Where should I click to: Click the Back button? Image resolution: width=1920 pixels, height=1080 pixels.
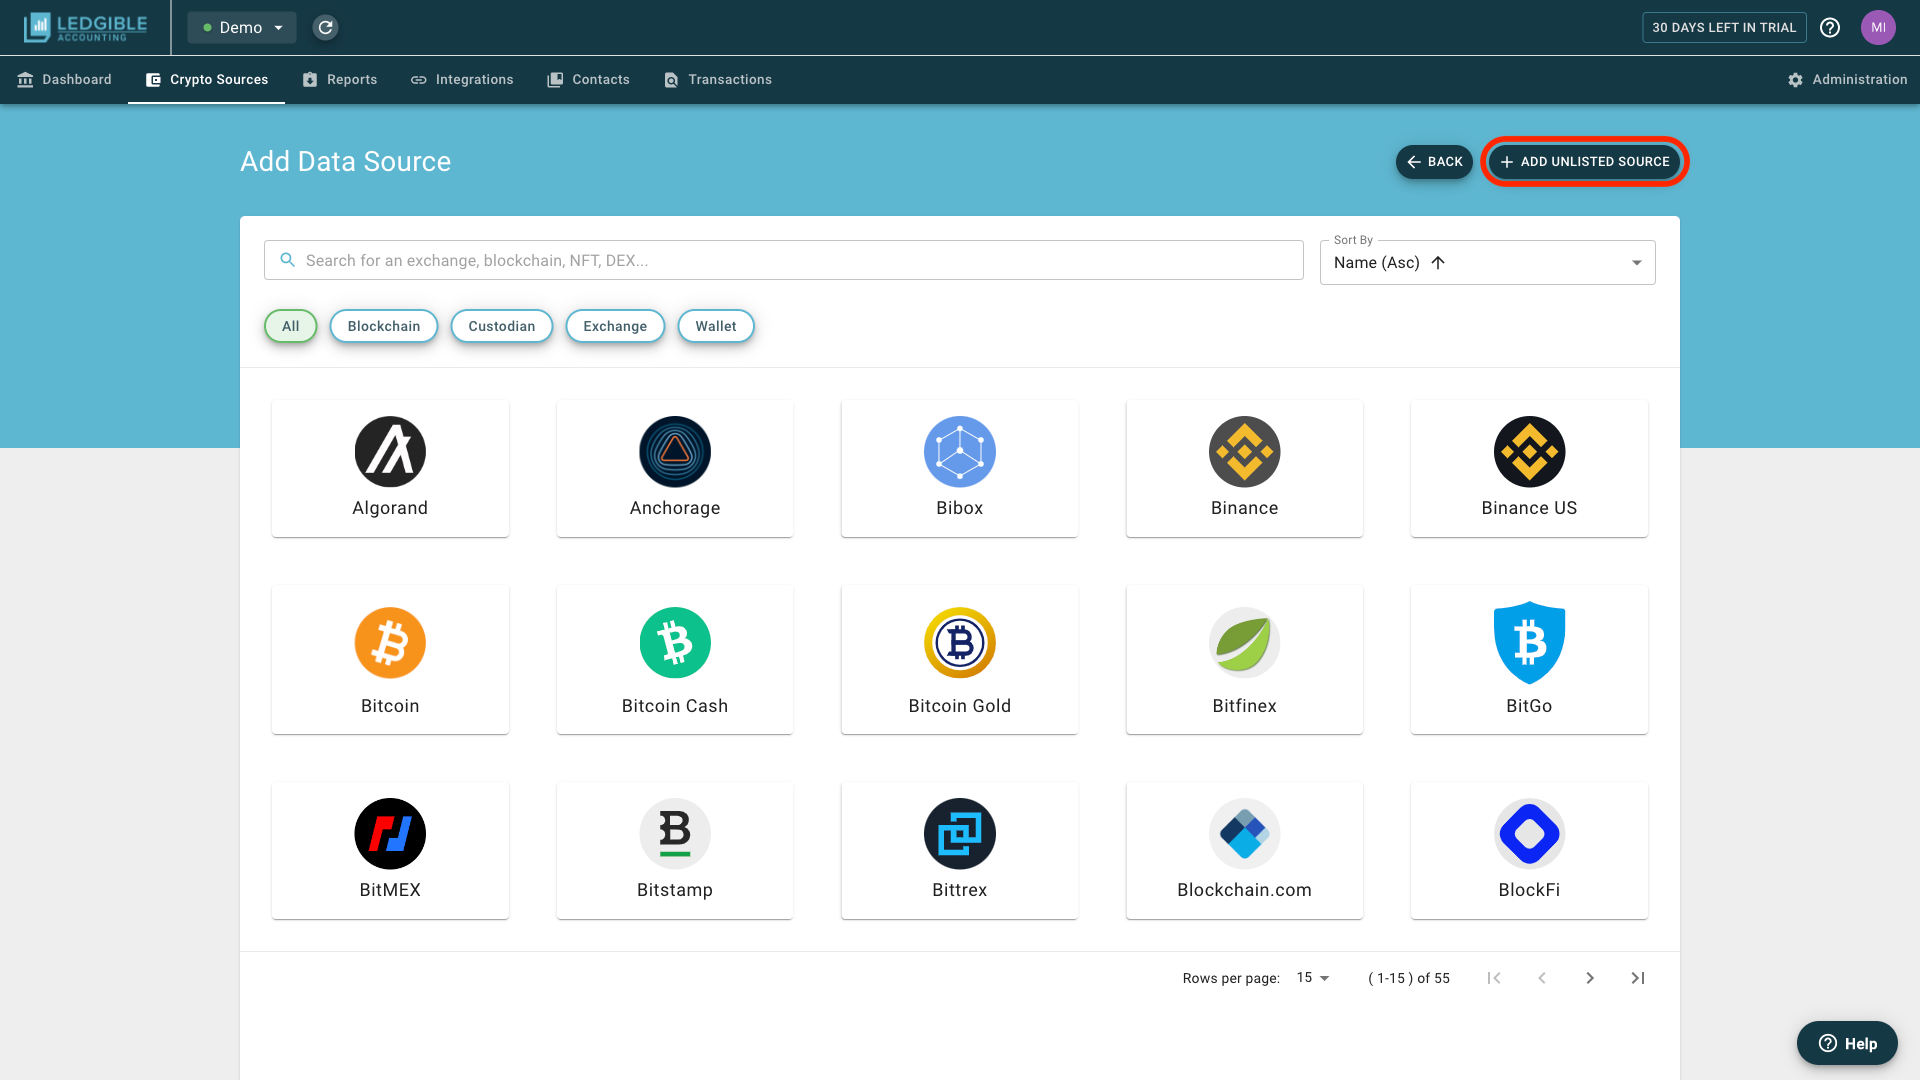pyautogui.click(x=1434, y=162)
